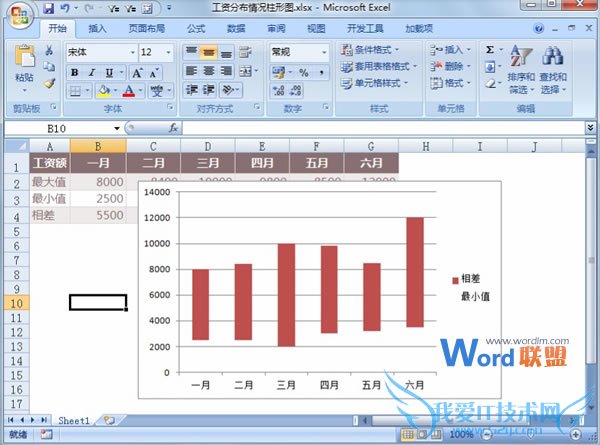Switch to the 审阅 tab
The width and height of the screenshot is (600, 445).
pos(276,28)
